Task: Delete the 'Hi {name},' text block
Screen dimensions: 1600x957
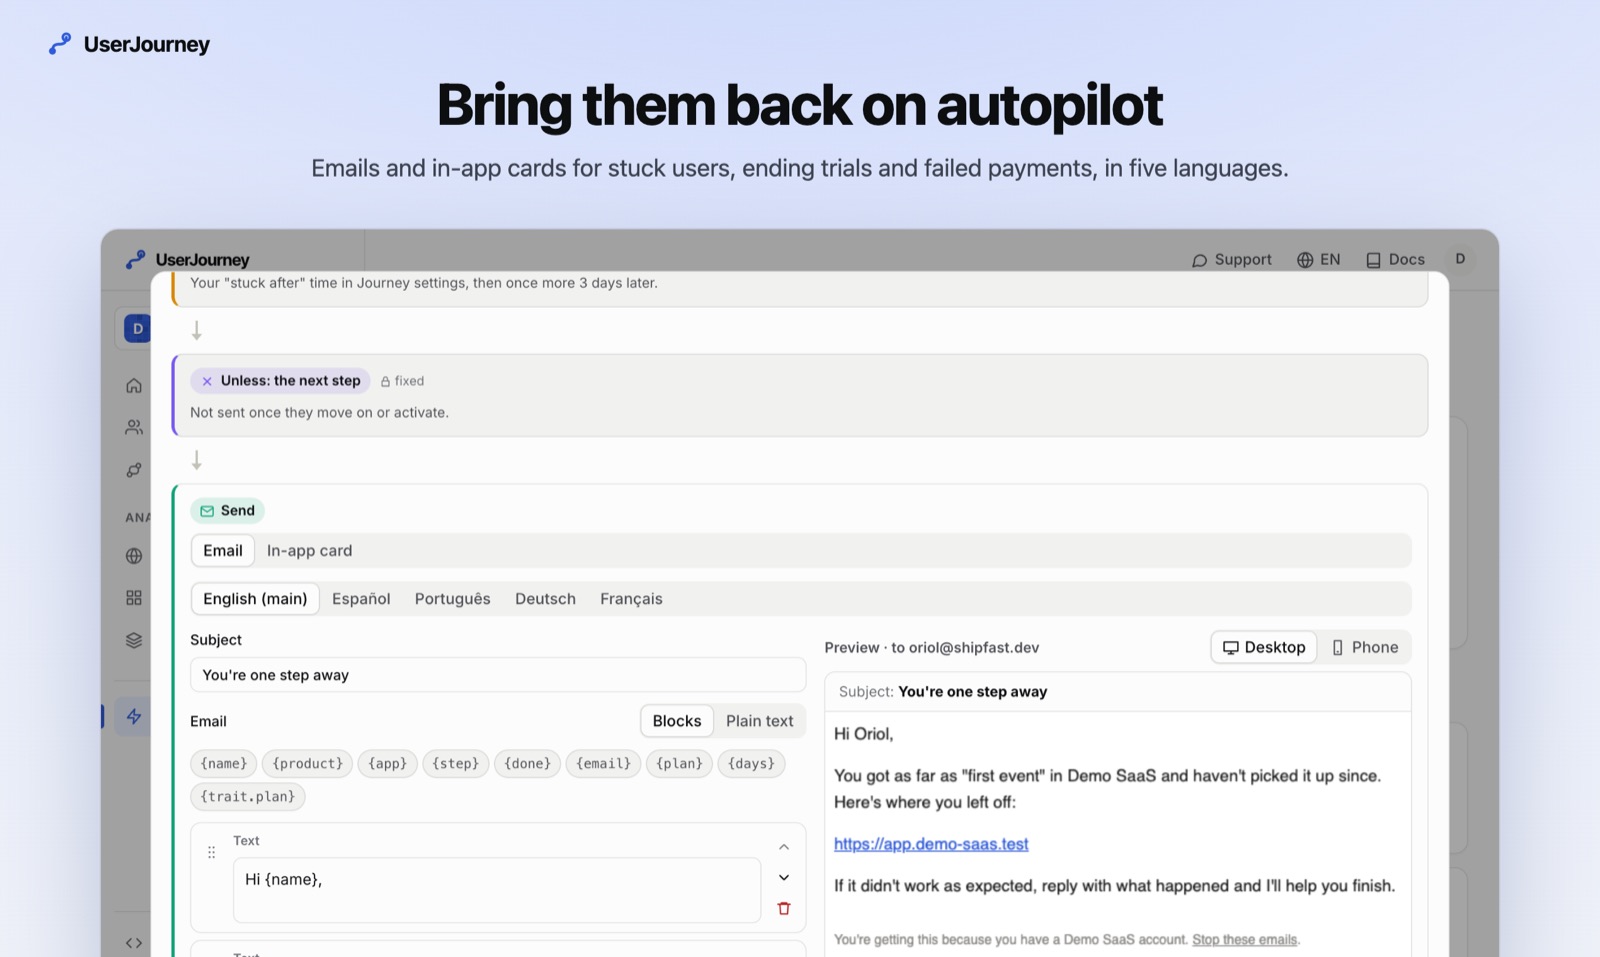Action: click(x=784, y=908)
